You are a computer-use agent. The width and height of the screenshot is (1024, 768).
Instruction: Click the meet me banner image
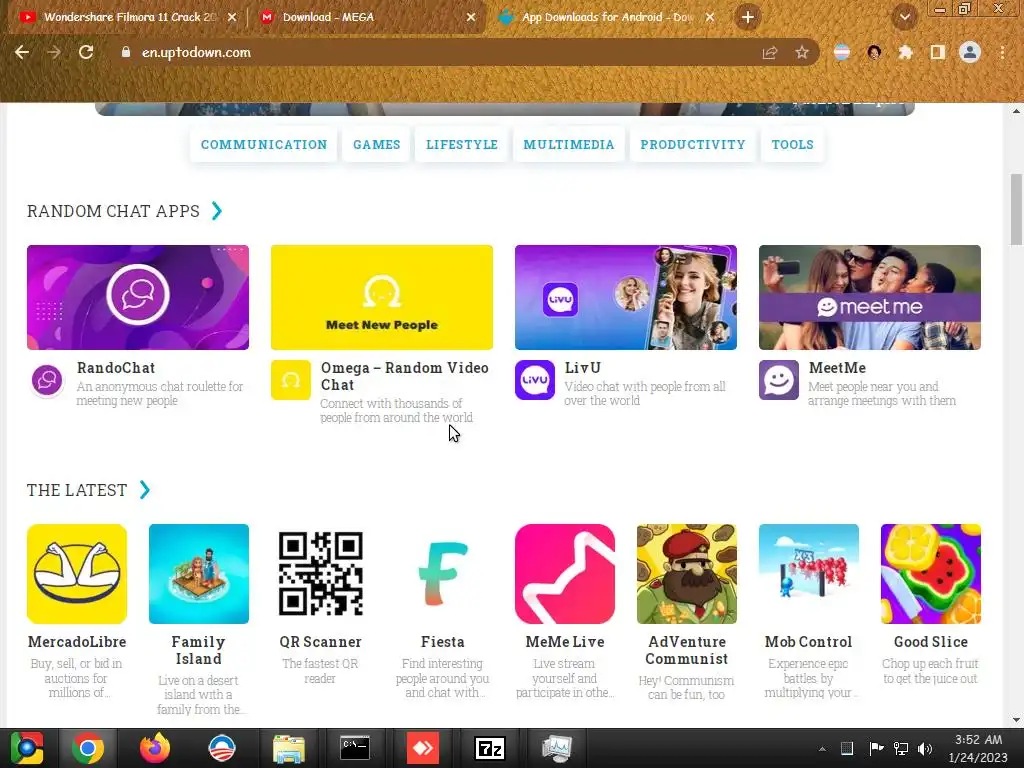[x=870, y=297]
